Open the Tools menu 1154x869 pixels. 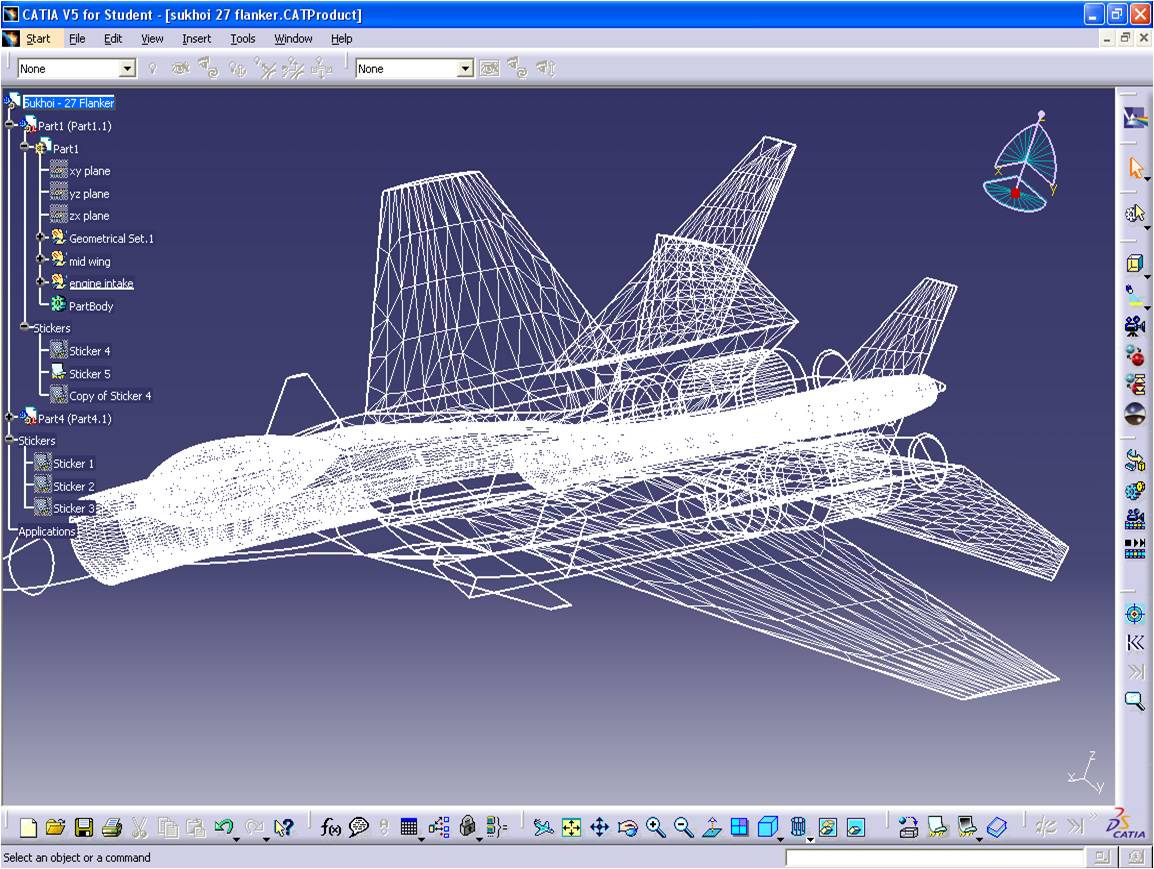coord(243,39)
